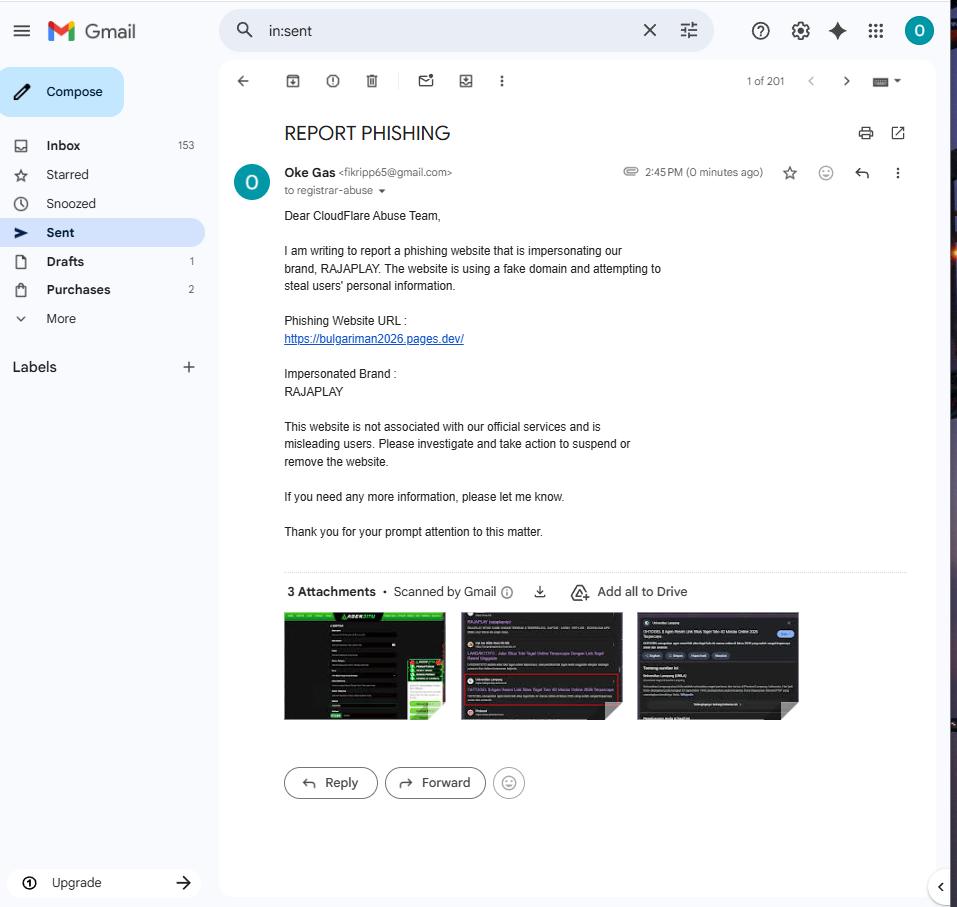Download all attachments

pos(540,591)
